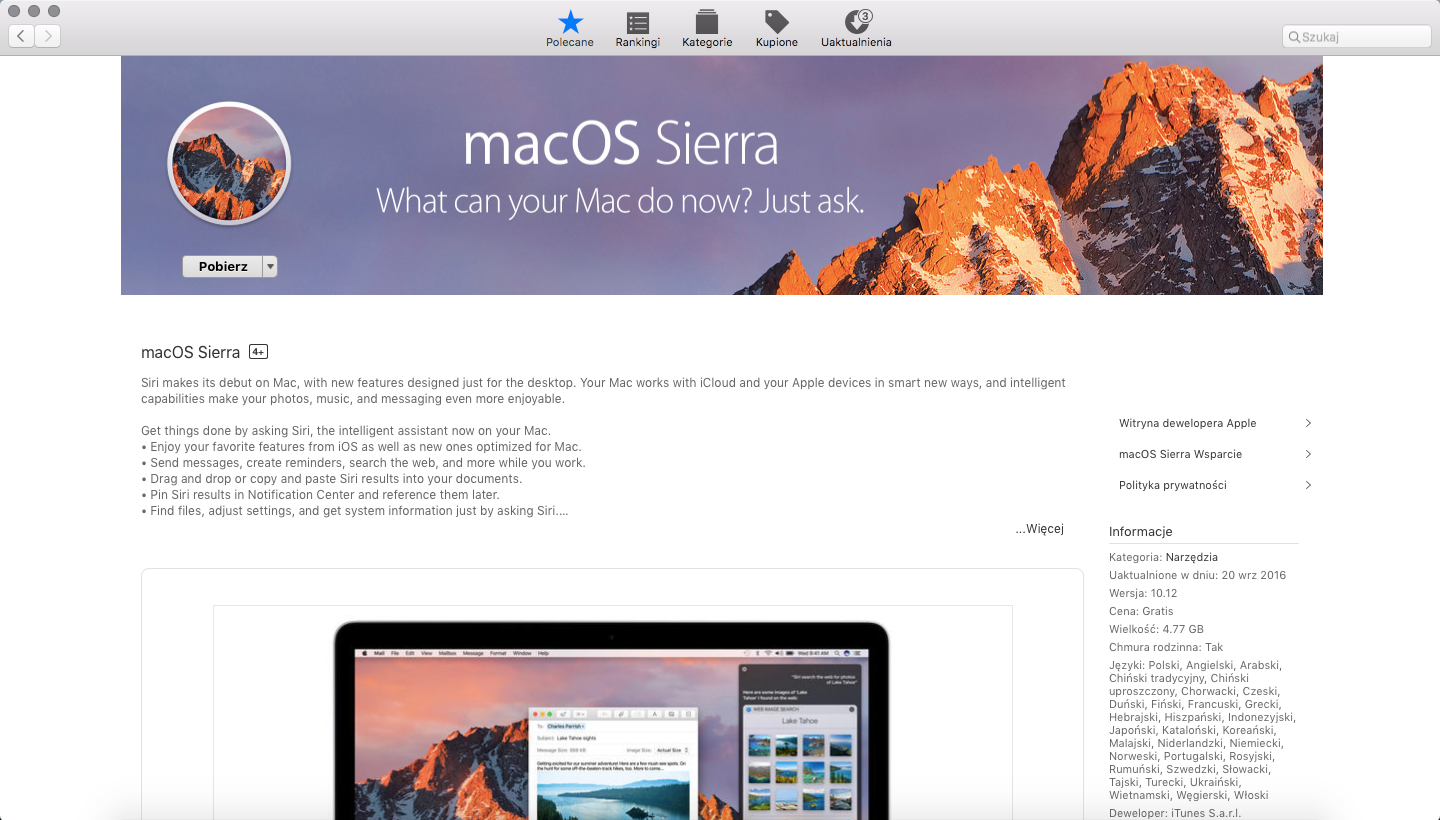This screenshot has height=820, width=1440.
Task: Open the Kategorie tab
Action: [707, 29]
